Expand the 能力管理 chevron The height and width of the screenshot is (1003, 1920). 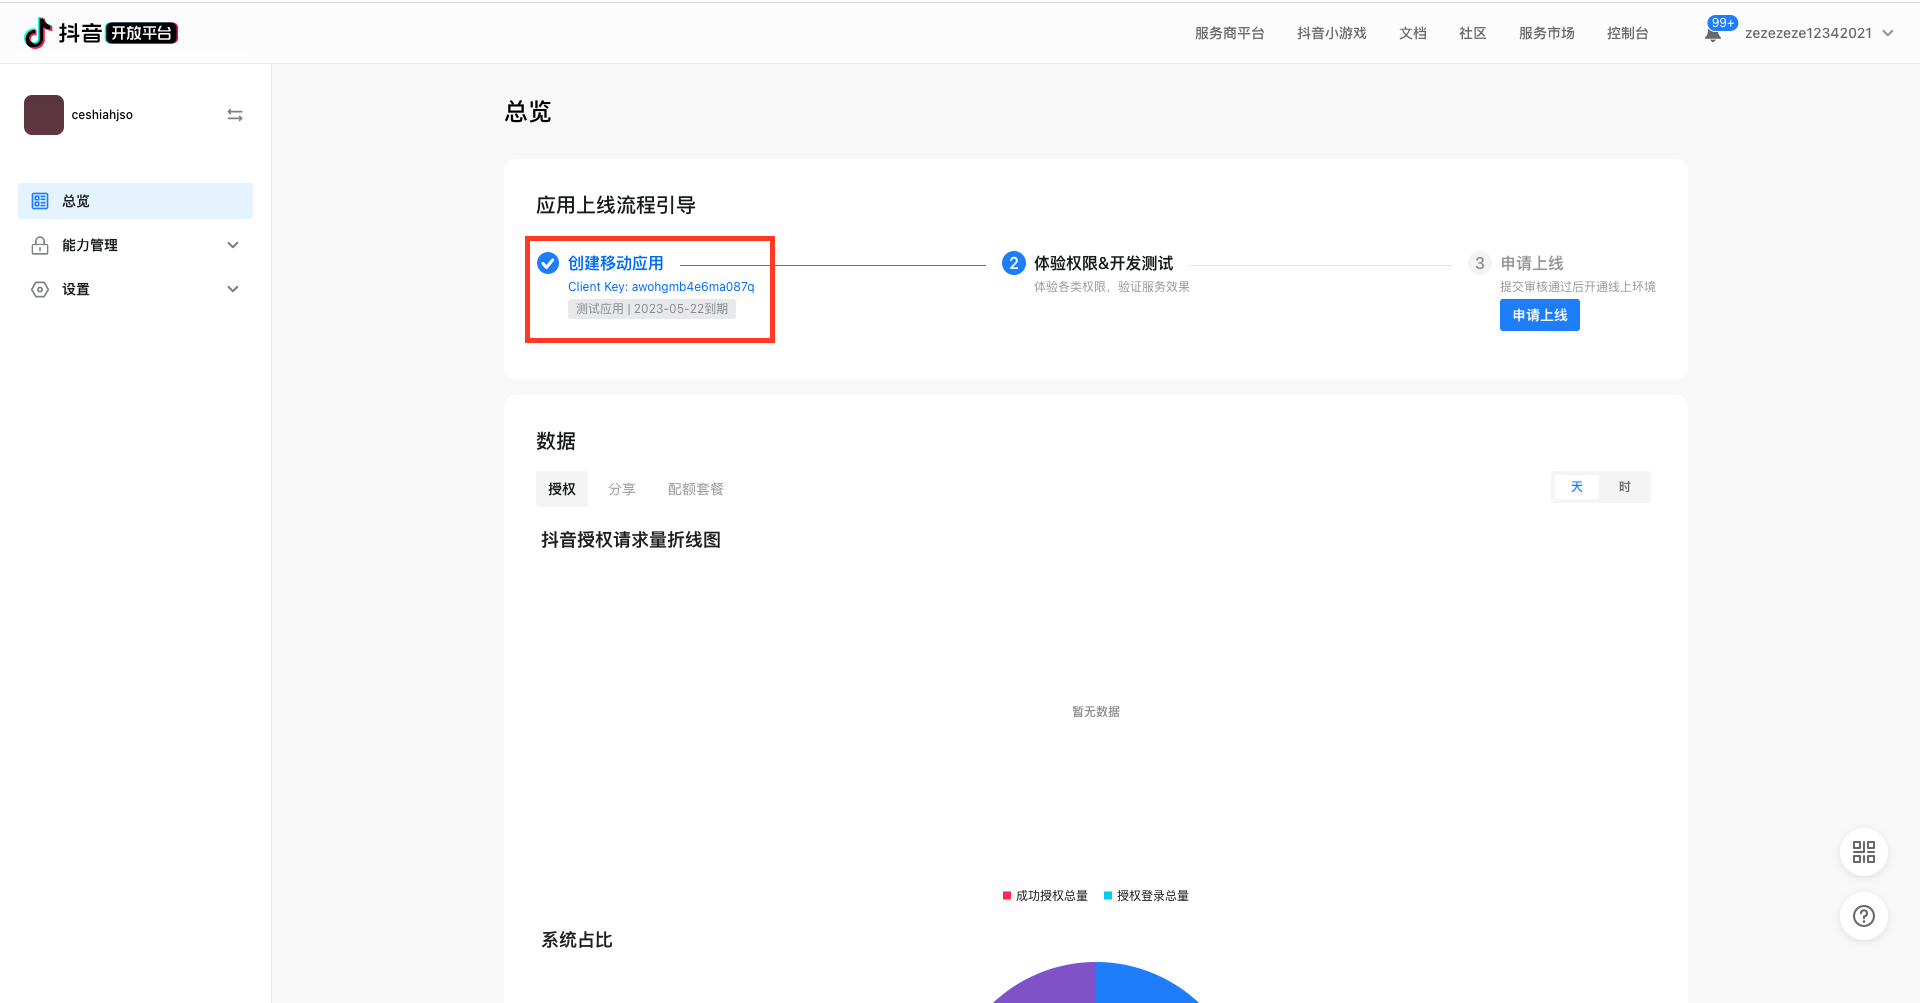click(x=233, y=245)
